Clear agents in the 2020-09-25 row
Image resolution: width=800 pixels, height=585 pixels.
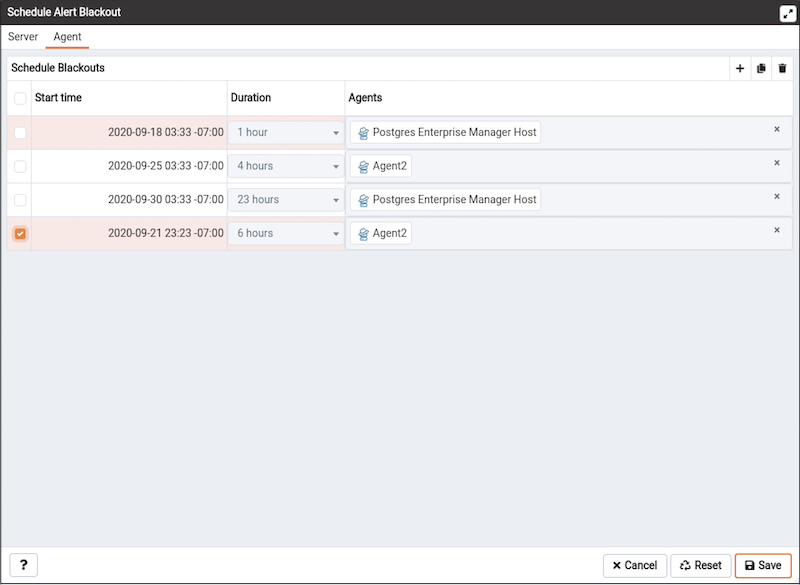click(777, 163)
